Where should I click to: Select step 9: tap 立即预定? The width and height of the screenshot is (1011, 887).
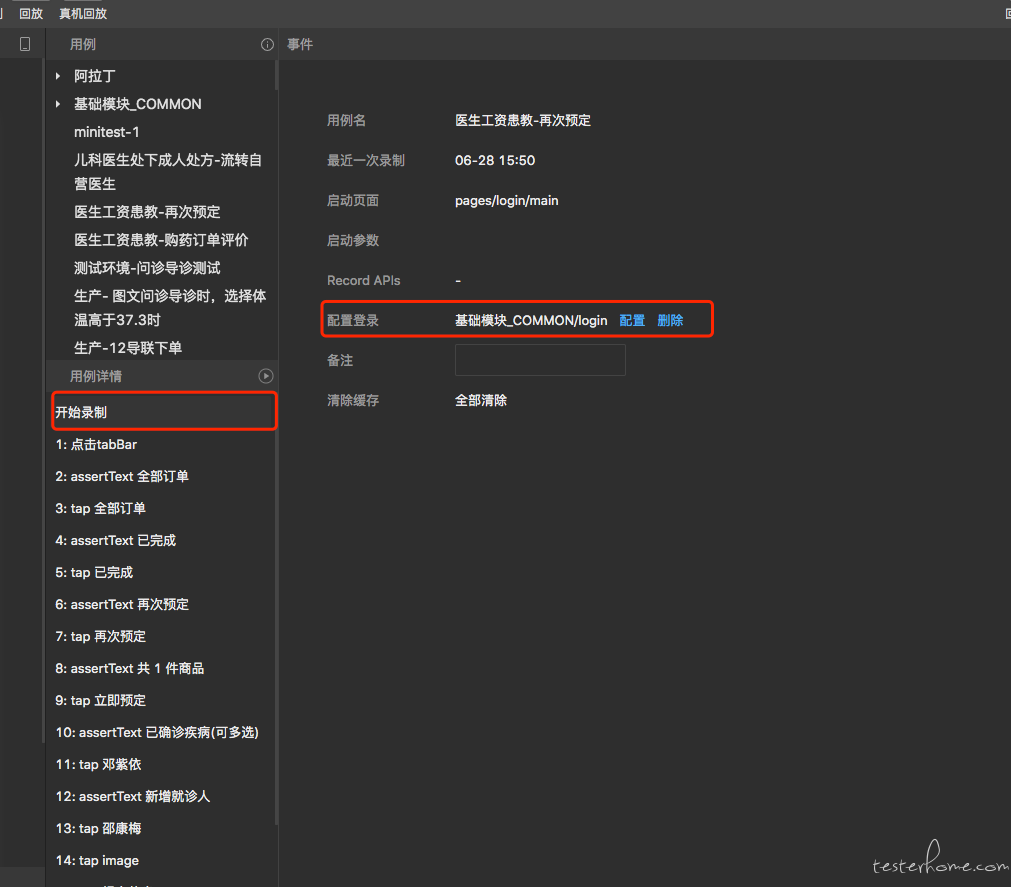tap(101, 701)
